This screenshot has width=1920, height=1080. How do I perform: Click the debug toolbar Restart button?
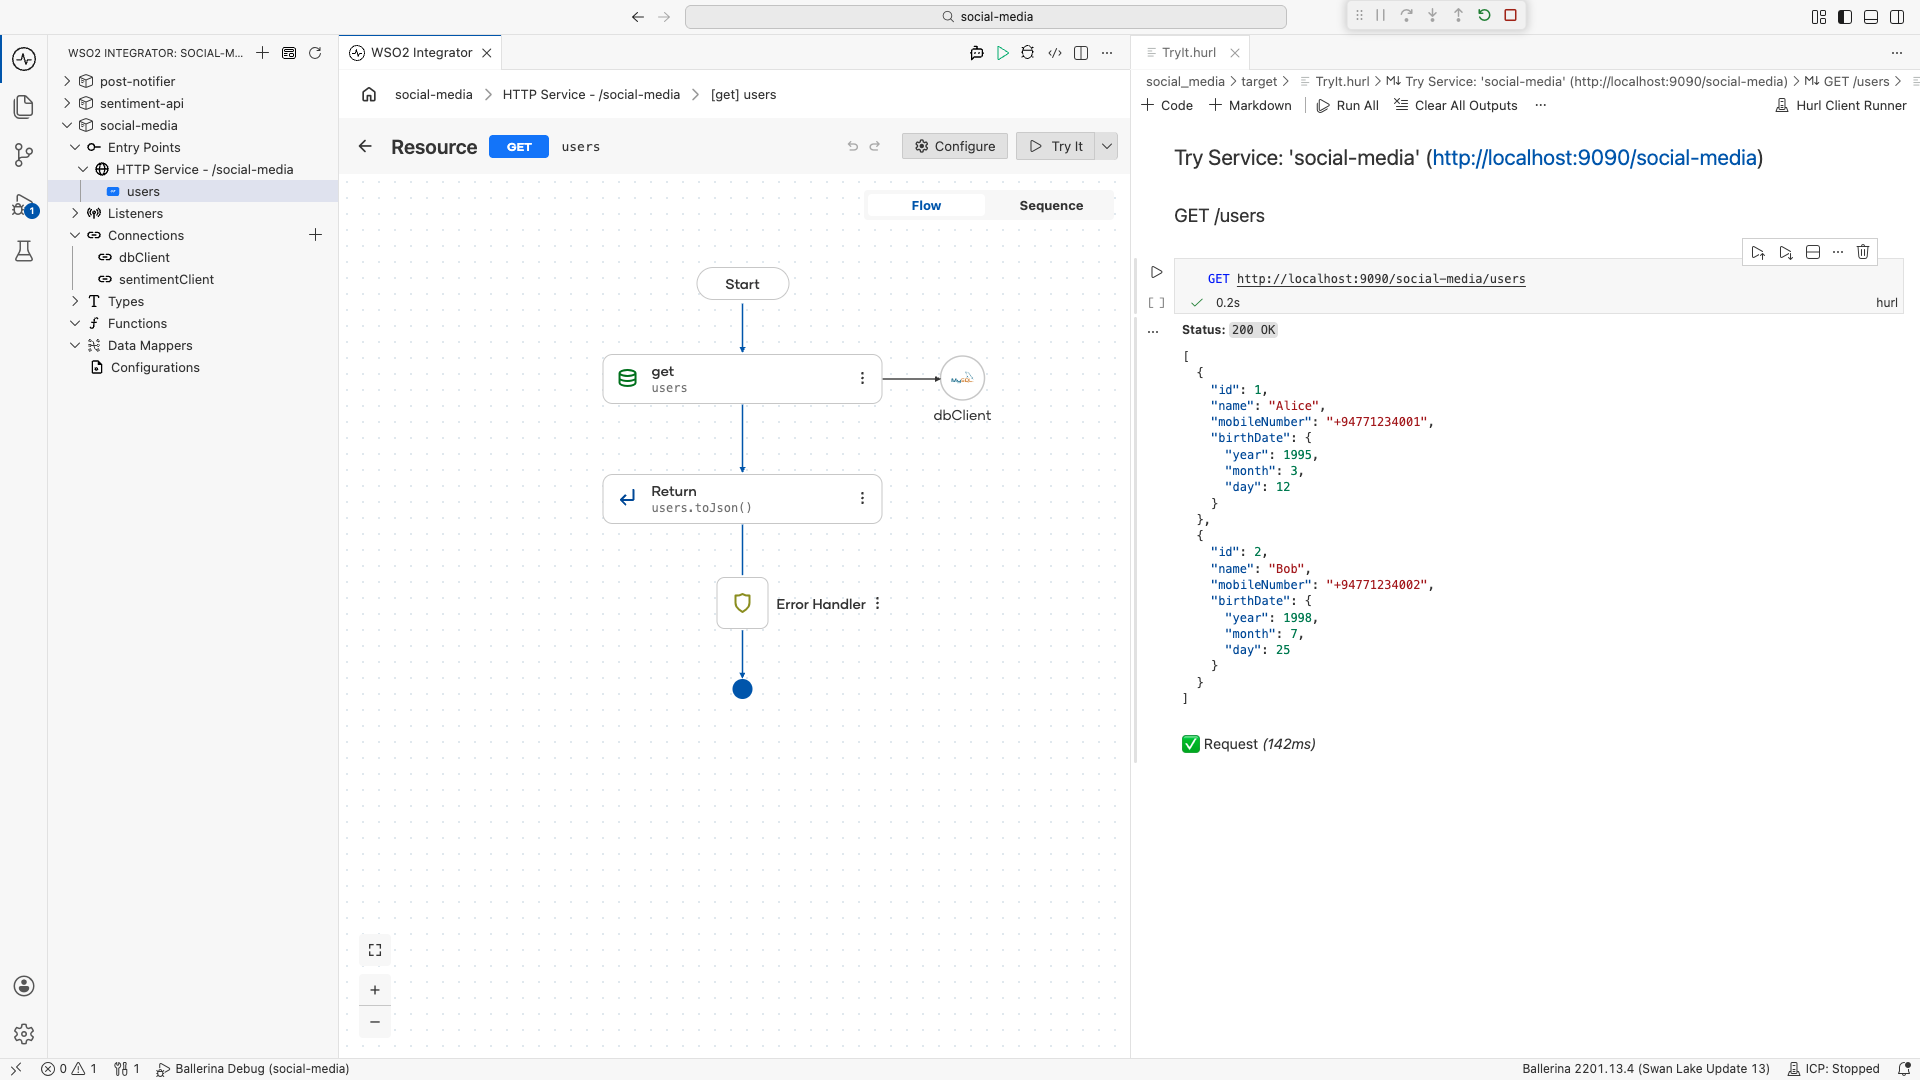coord(1484,15)
